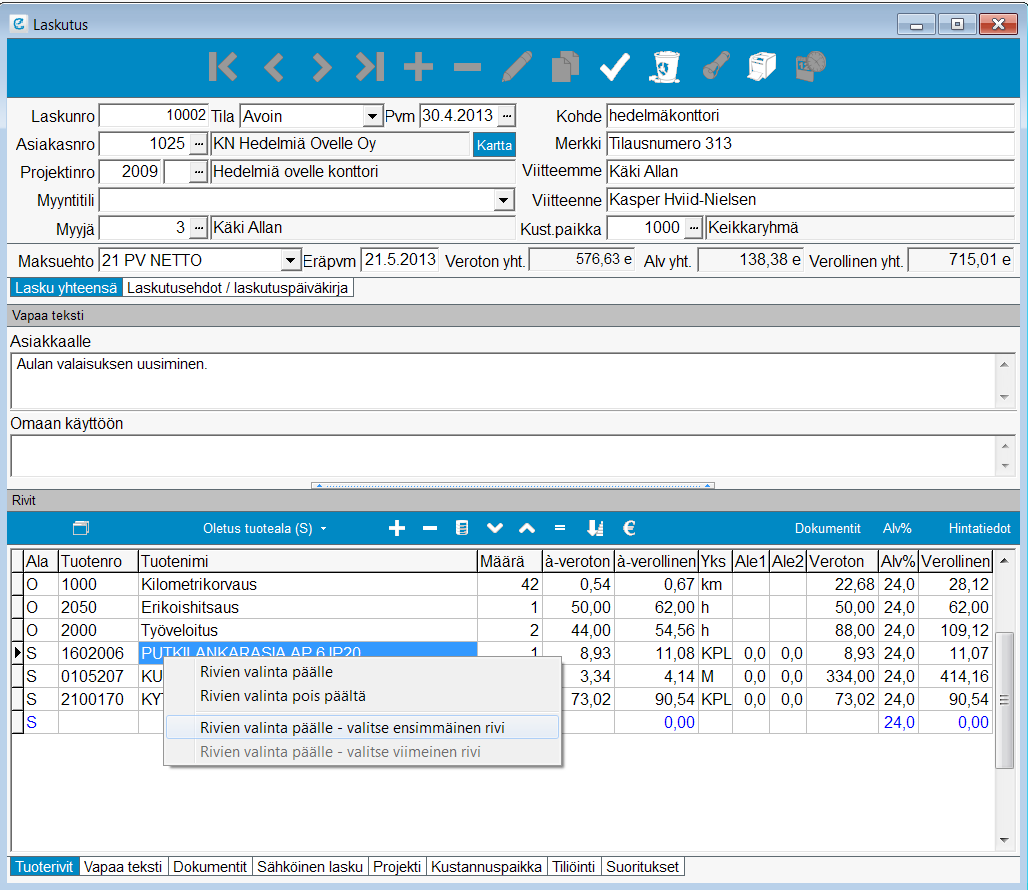
Task: Choose Rivien valinta pois päältä
Action: pos(363,696)
